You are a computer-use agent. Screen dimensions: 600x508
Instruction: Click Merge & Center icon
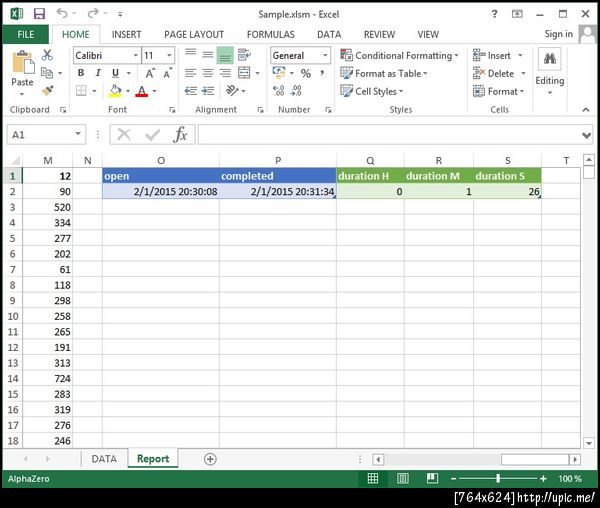pyautogui.click(x=244, y=73)
